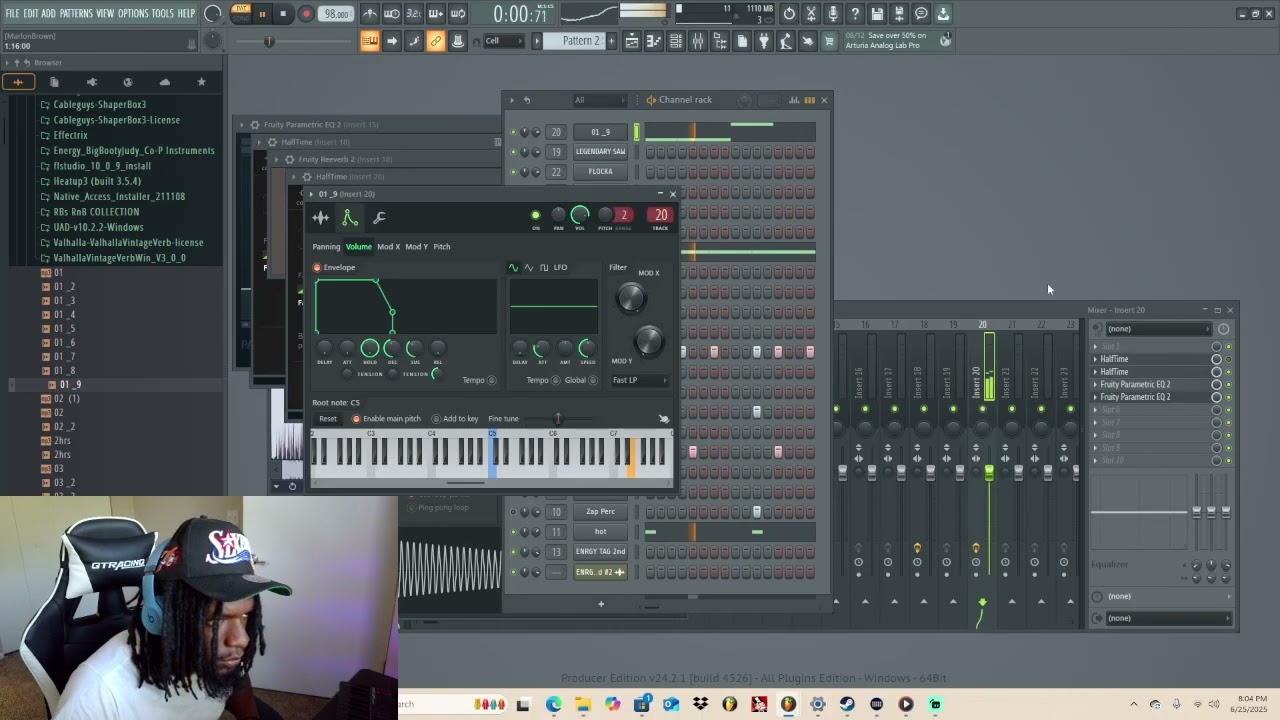Select the LEGENDARY SAW channel button
Viewport: 1280px width, 720px height.
[600, 152]
